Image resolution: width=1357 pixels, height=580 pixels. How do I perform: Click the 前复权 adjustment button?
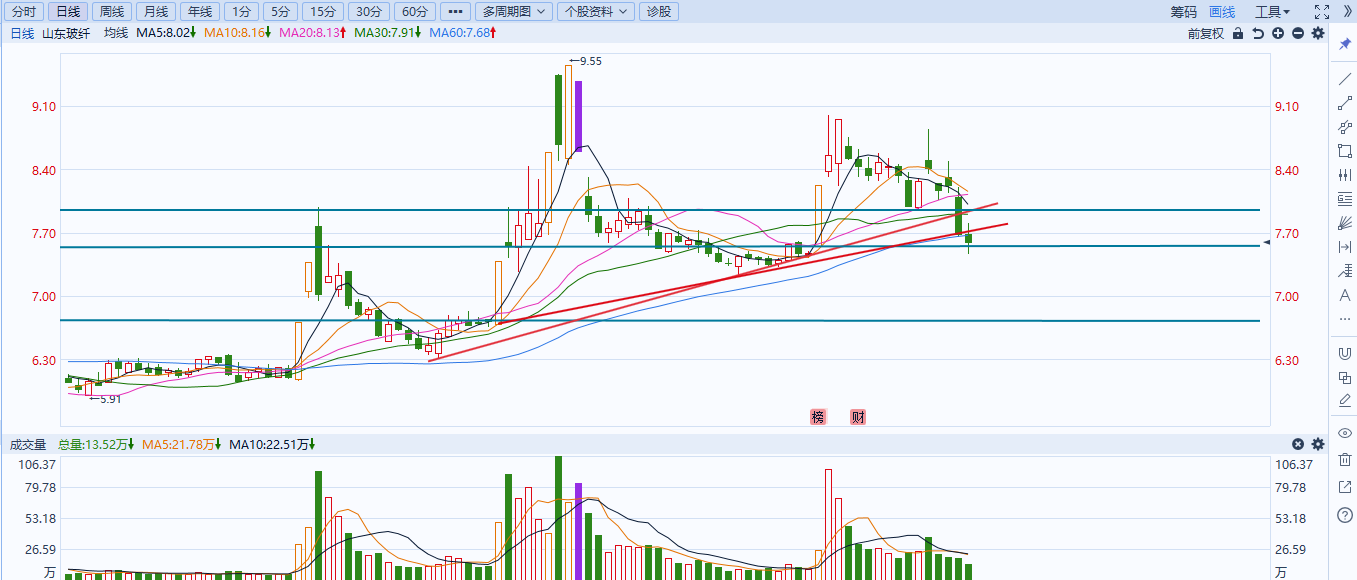click(1205, 33)
